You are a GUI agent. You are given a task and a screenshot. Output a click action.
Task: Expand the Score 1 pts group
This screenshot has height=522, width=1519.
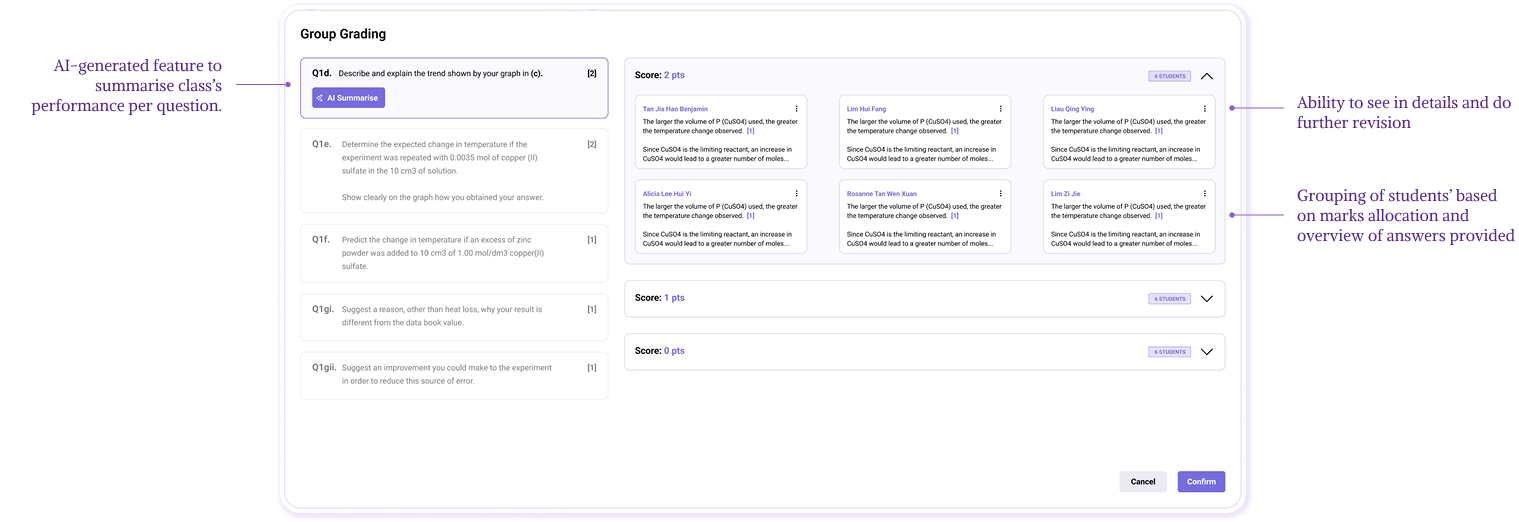1206,298
